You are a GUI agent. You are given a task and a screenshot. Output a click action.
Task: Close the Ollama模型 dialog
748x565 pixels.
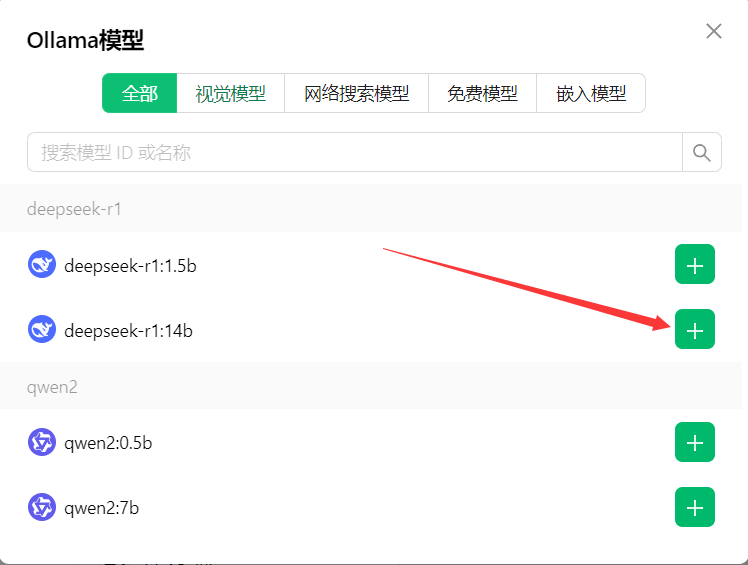[714, 31]
